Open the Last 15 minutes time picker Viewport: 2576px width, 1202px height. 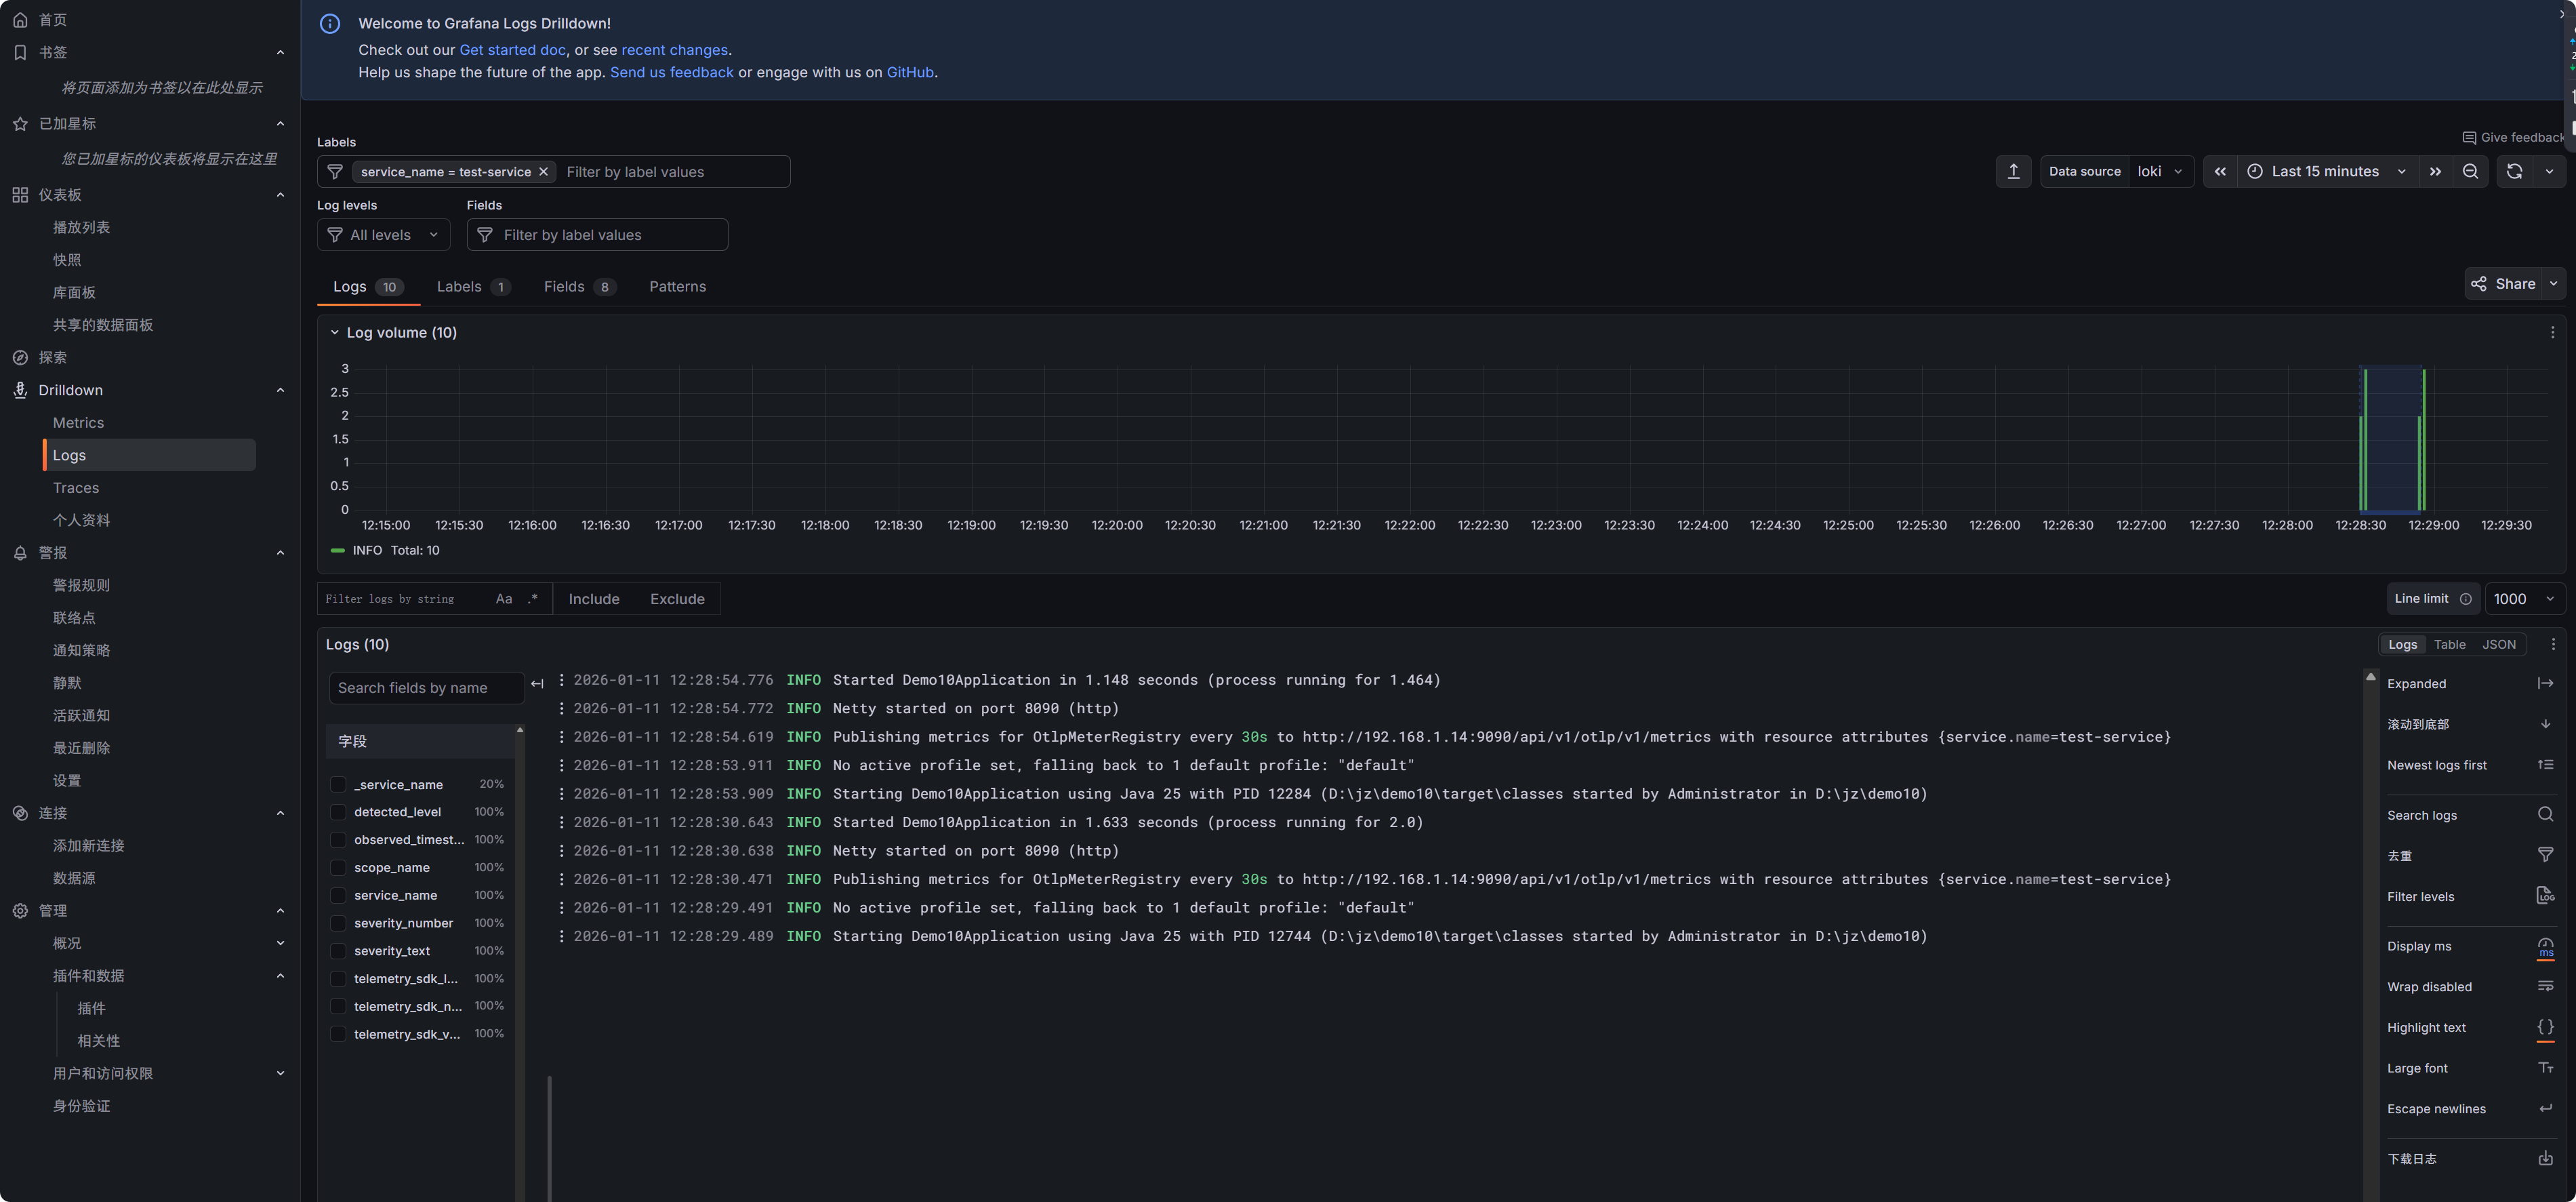click(x=2325, y=172)
